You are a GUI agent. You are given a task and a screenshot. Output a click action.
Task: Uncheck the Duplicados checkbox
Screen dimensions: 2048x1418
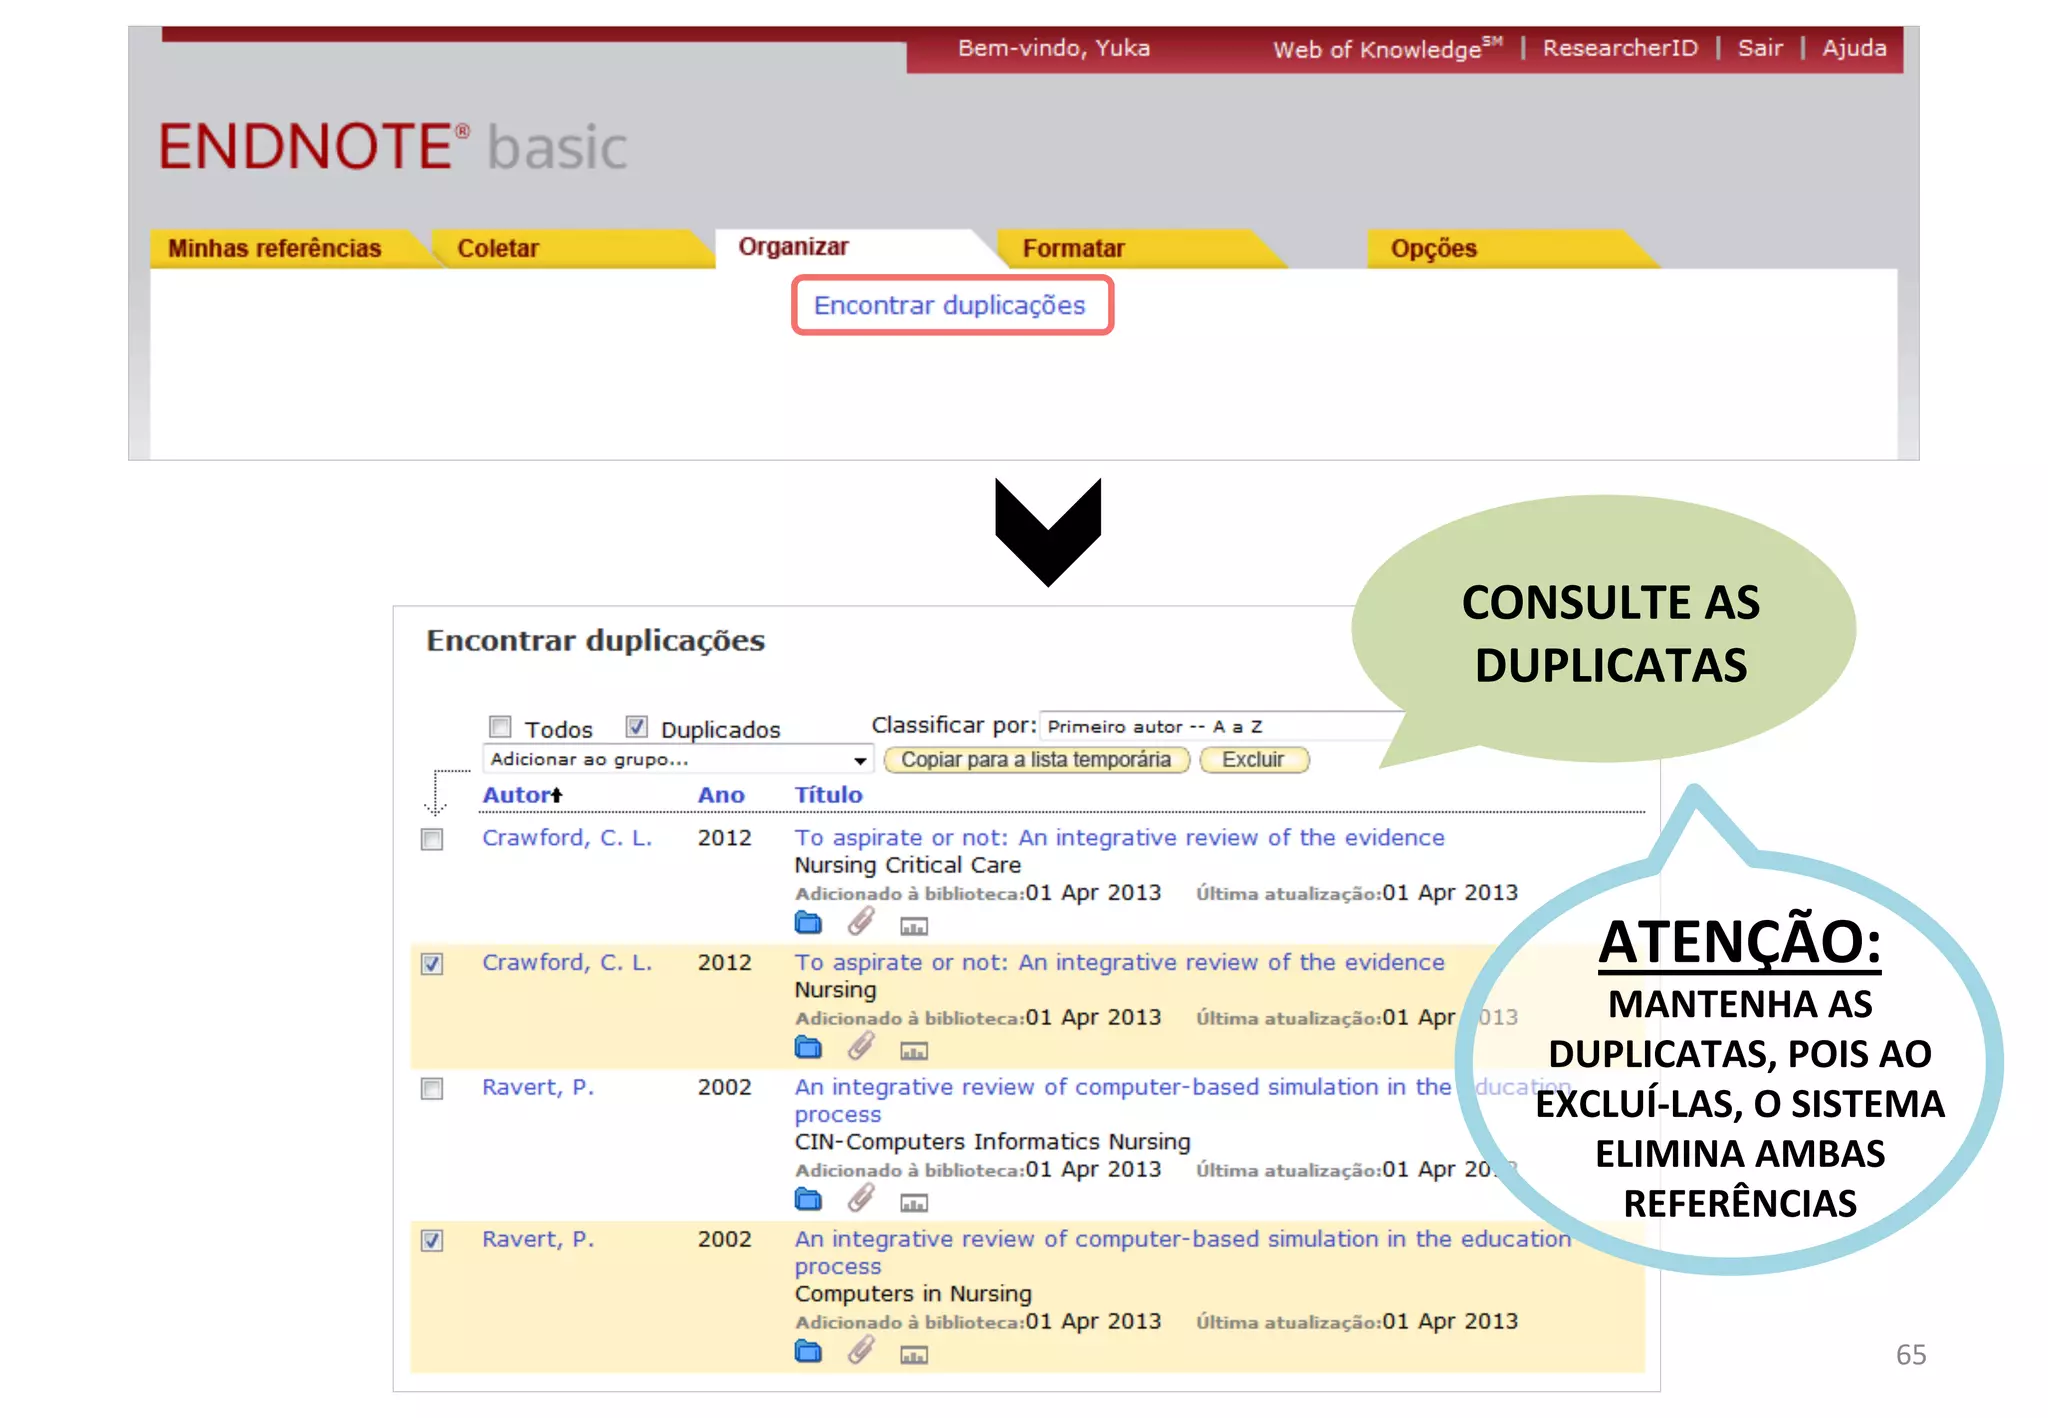pos(637,726)
